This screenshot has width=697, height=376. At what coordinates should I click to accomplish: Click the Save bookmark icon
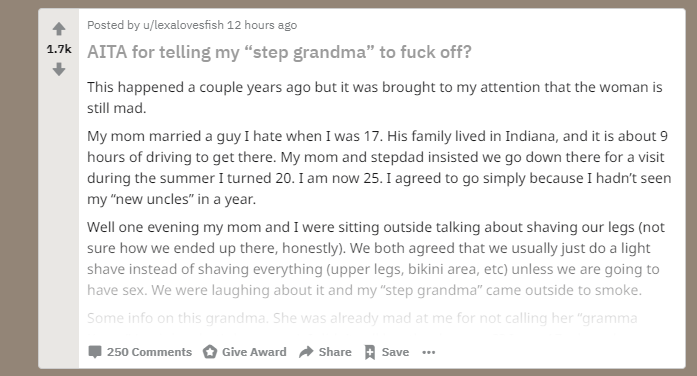(x=370, y=352)
